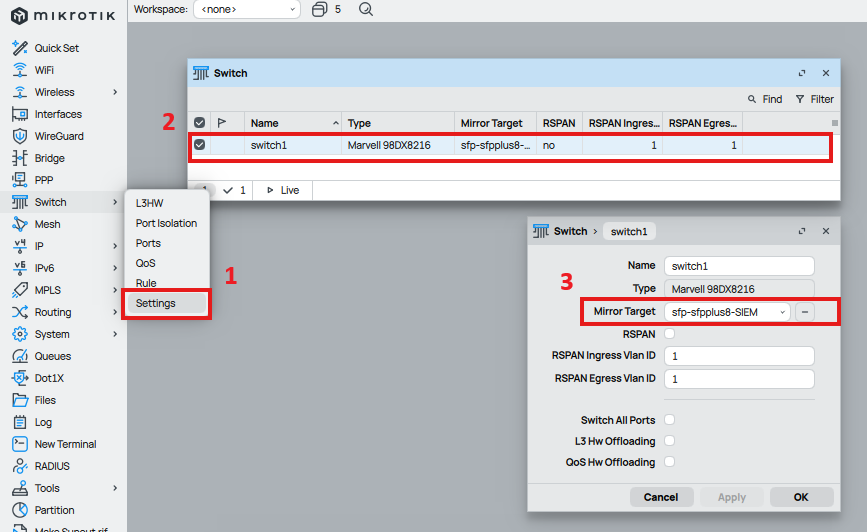This screenshot has height=532, width=867.
Task: Click the Queues sidebar icon
Action: click(x=19, y=356)
